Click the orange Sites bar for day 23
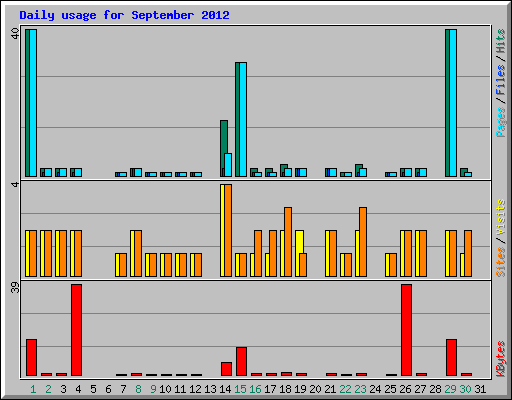Viewport: 512px width, 400px height. click(363, 242)
